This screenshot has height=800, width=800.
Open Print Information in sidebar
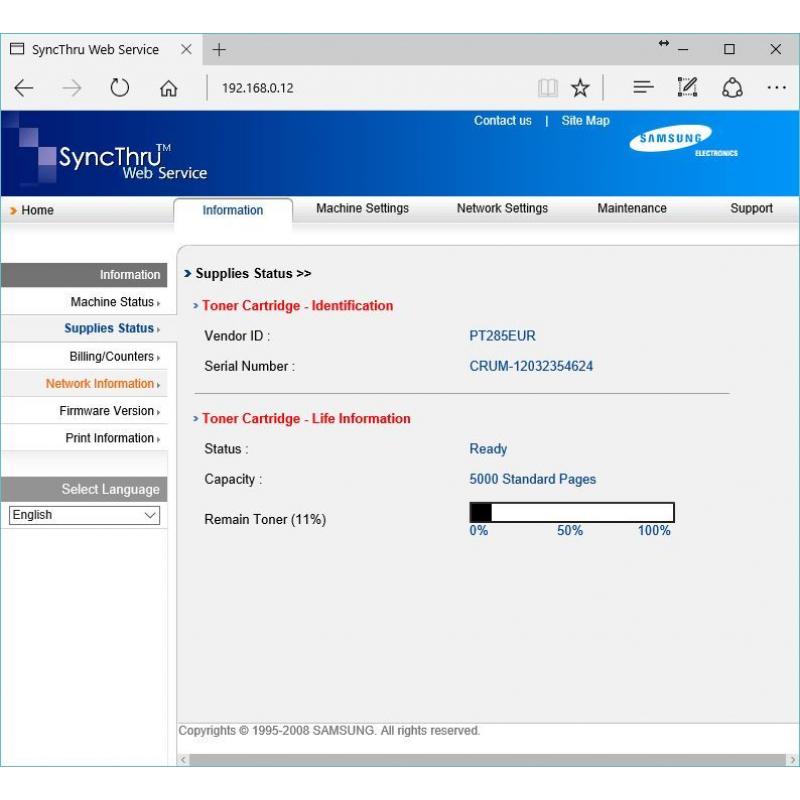(110, 438)
